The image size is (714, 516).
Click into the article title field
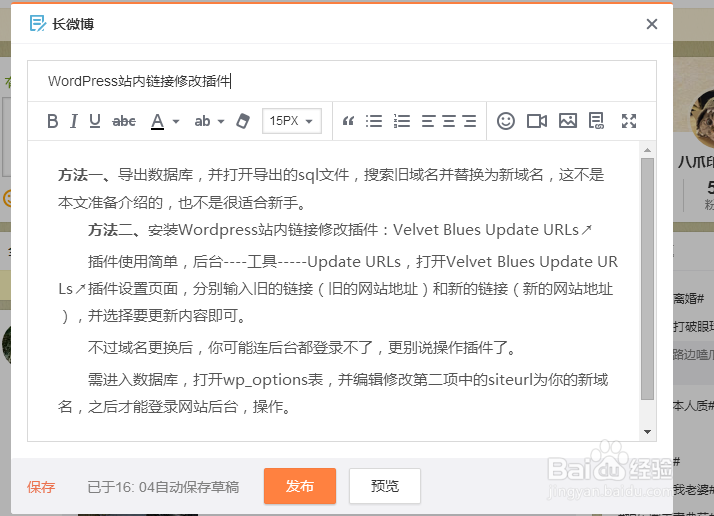tap(342, 81)
